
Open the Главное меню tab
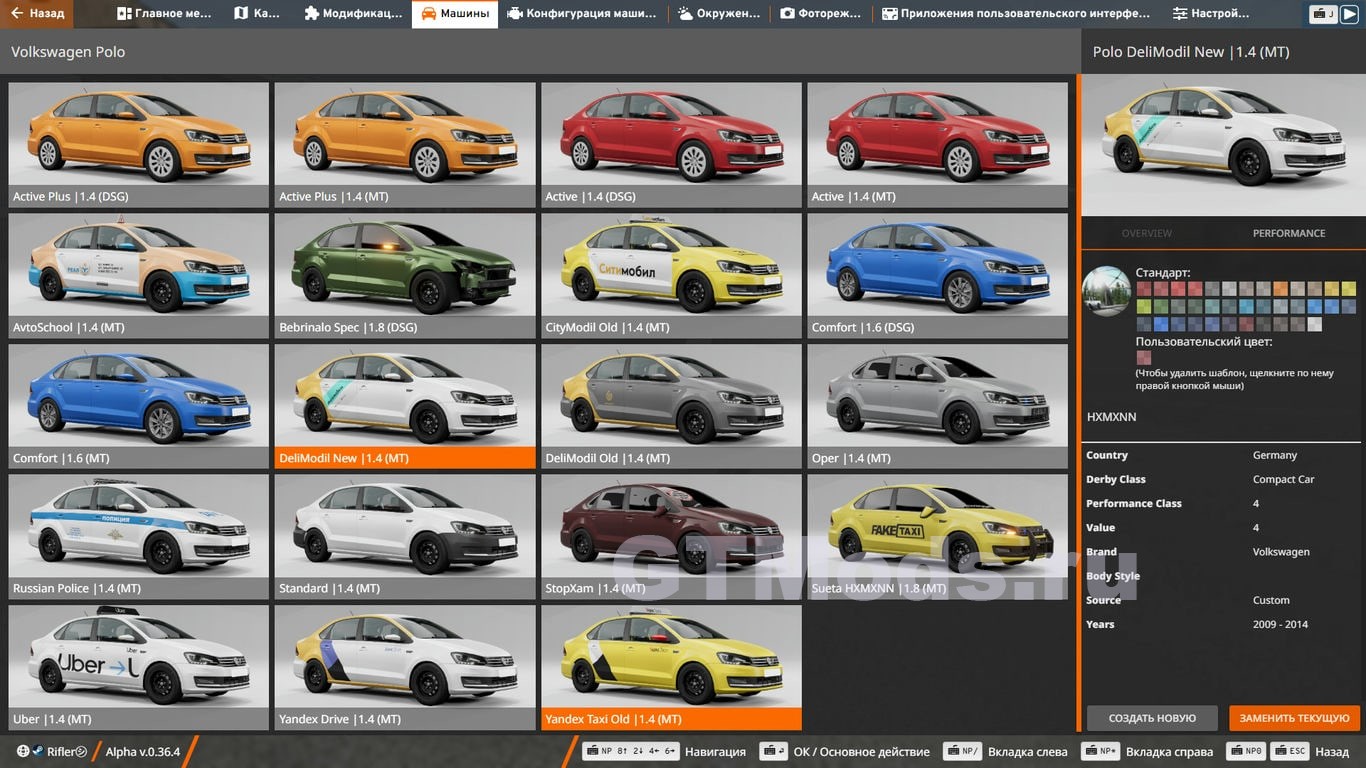pos(164,14)
